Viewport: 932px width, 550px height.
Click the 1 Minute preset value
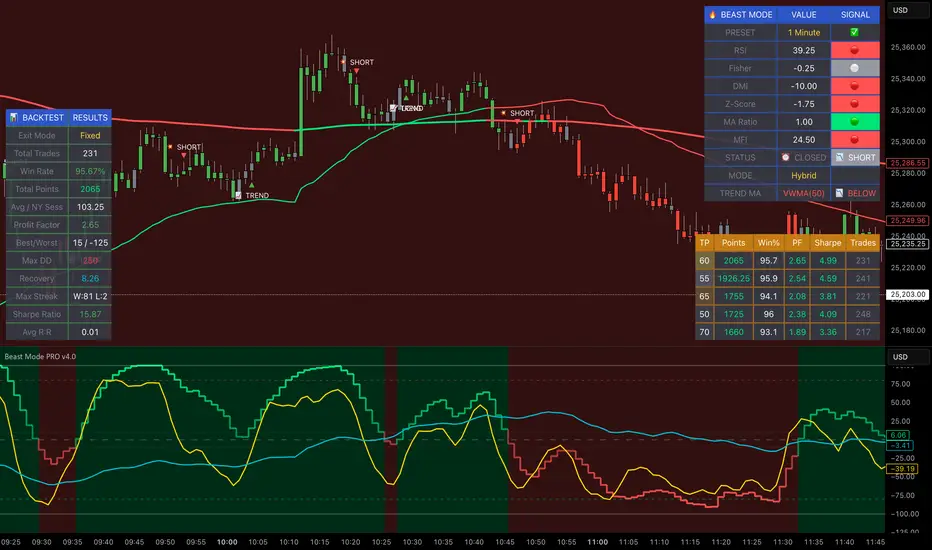coord(804,32)
